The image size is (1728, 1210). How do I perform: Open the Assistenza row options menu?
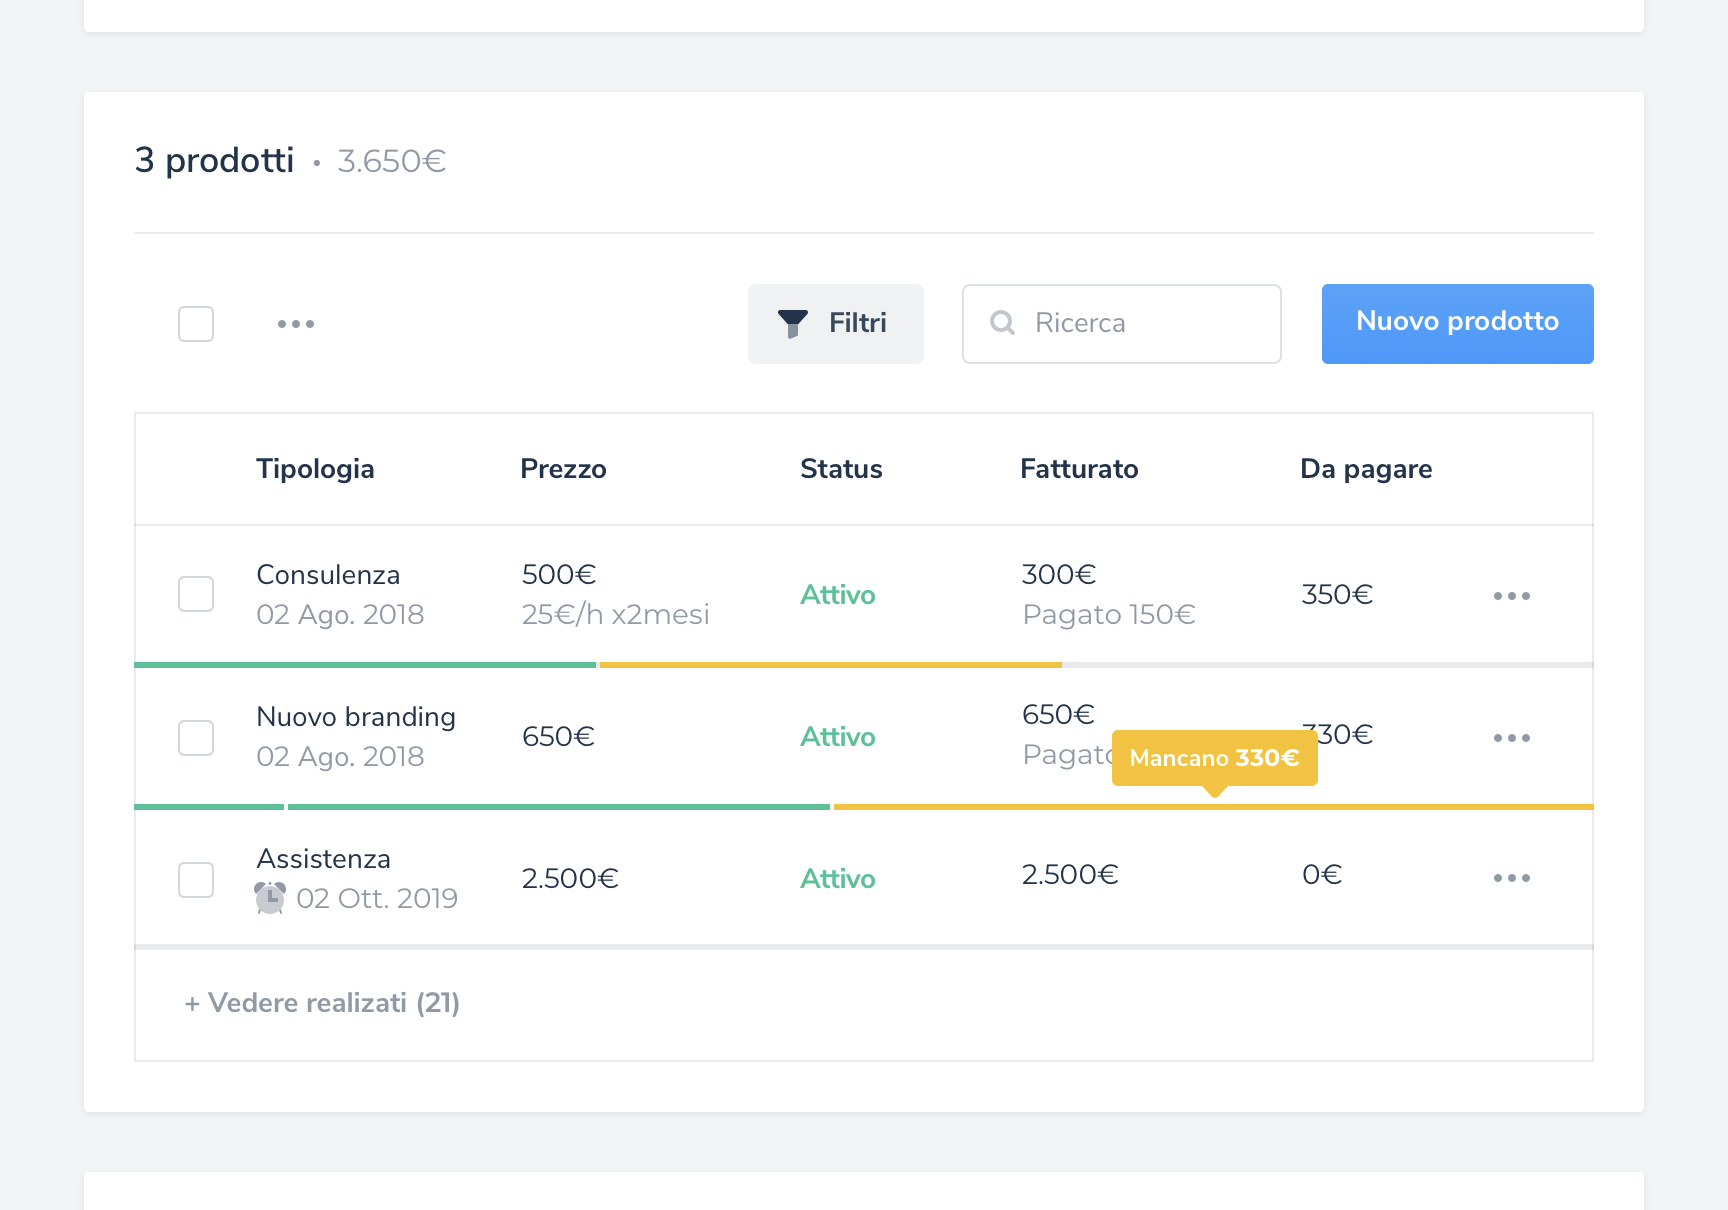(1511, 878)
